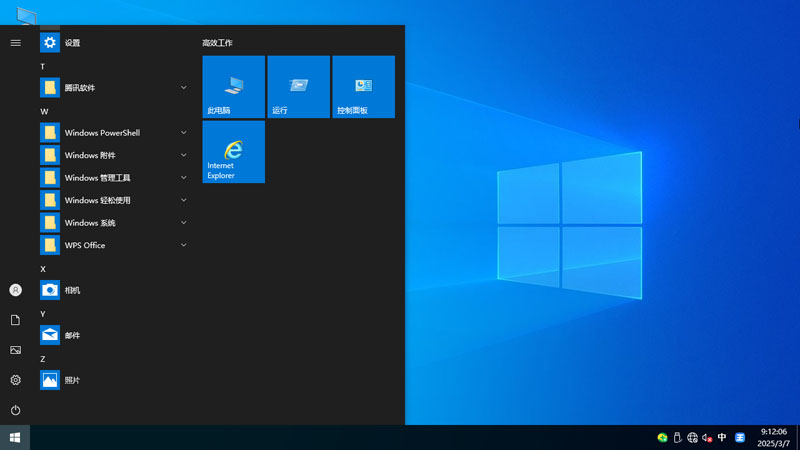800x450 pixels.
Task: Click the muted volume tray icon
Action: [x=707, y=438]
